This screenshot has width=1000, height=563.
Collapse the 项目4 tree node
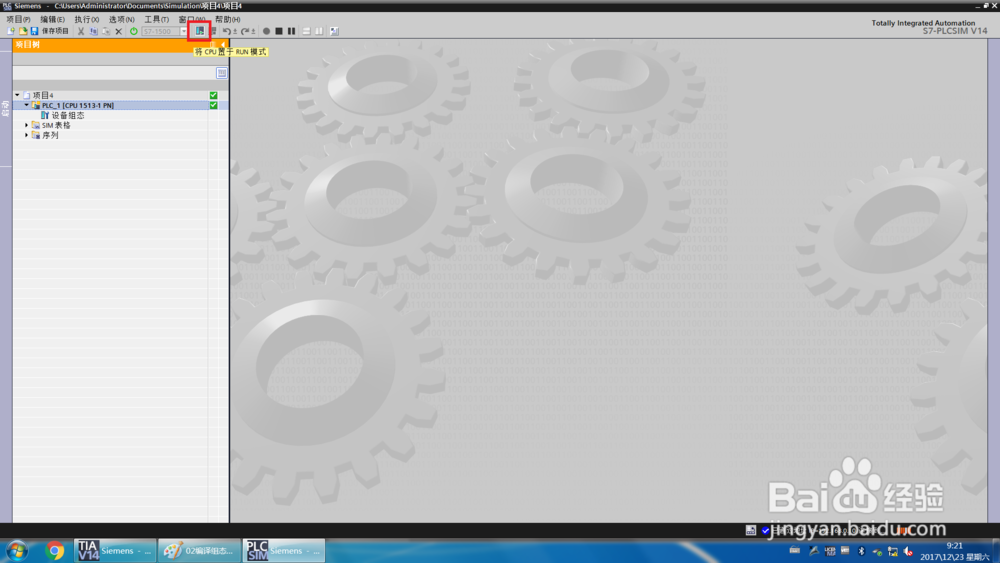point(17,95)
